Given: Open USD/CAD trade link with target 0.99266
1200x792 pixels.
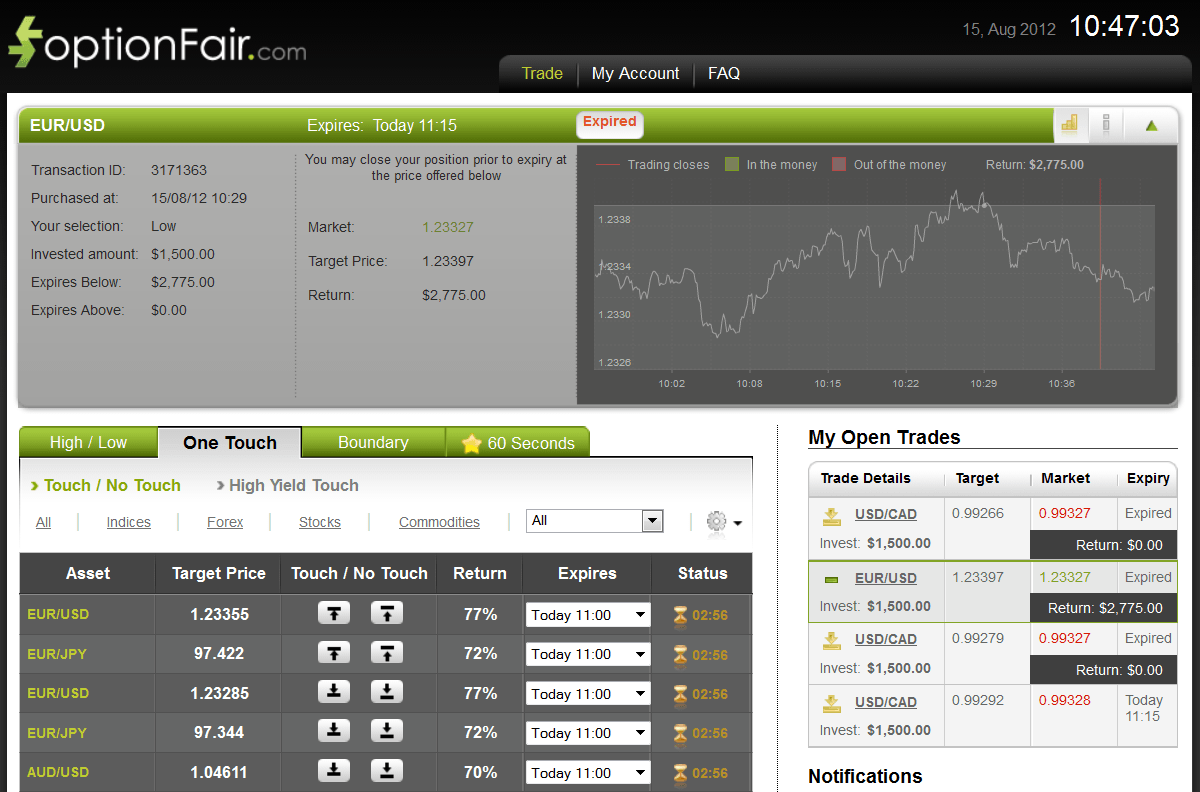Looking at the screenshot, I should (886, 515).
